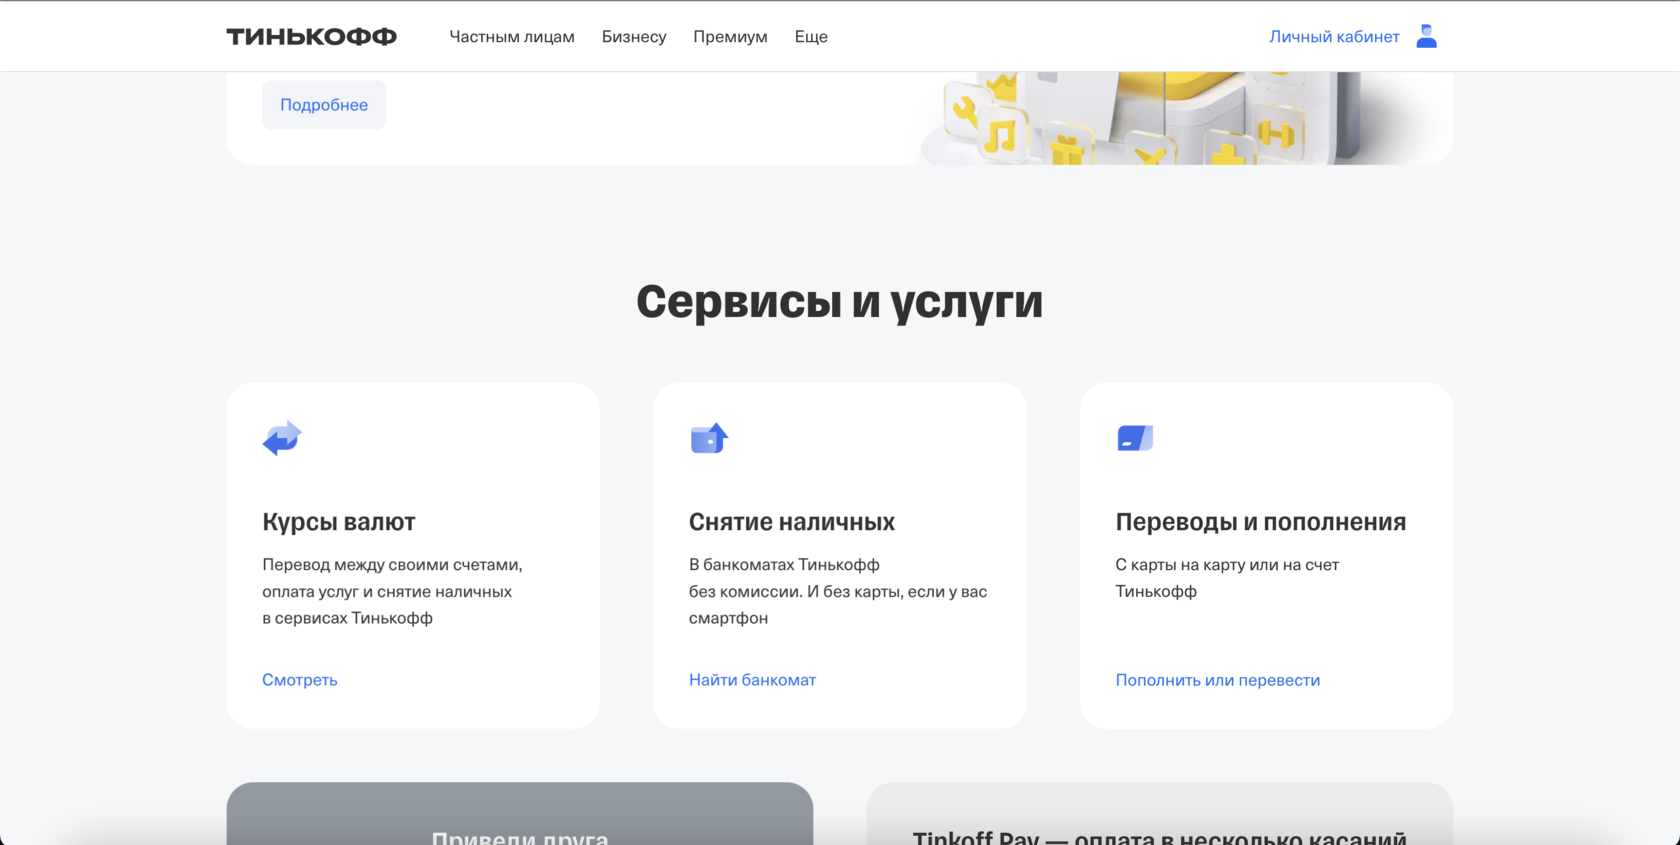Open the user profile icon

[1426, 36]
